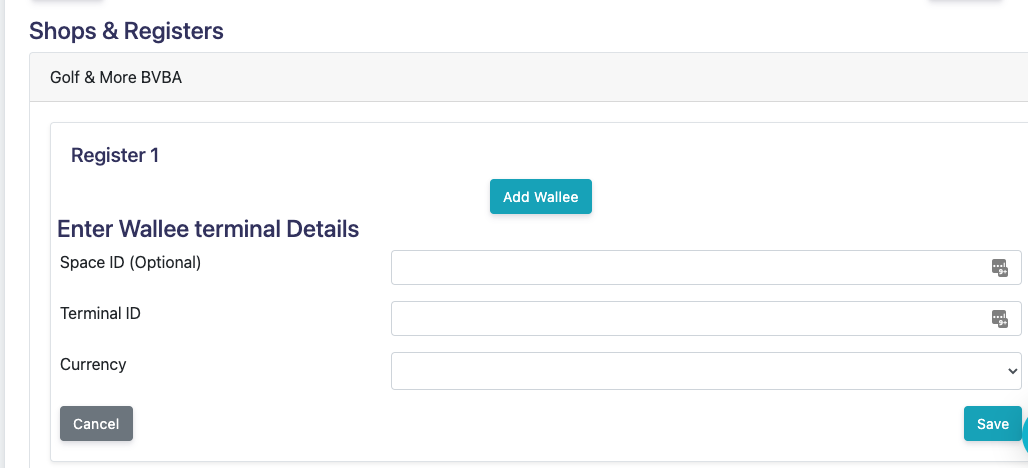Click the Currency dropdown chevron arrow
1028x468 pixels.
tap(1012, 371)
